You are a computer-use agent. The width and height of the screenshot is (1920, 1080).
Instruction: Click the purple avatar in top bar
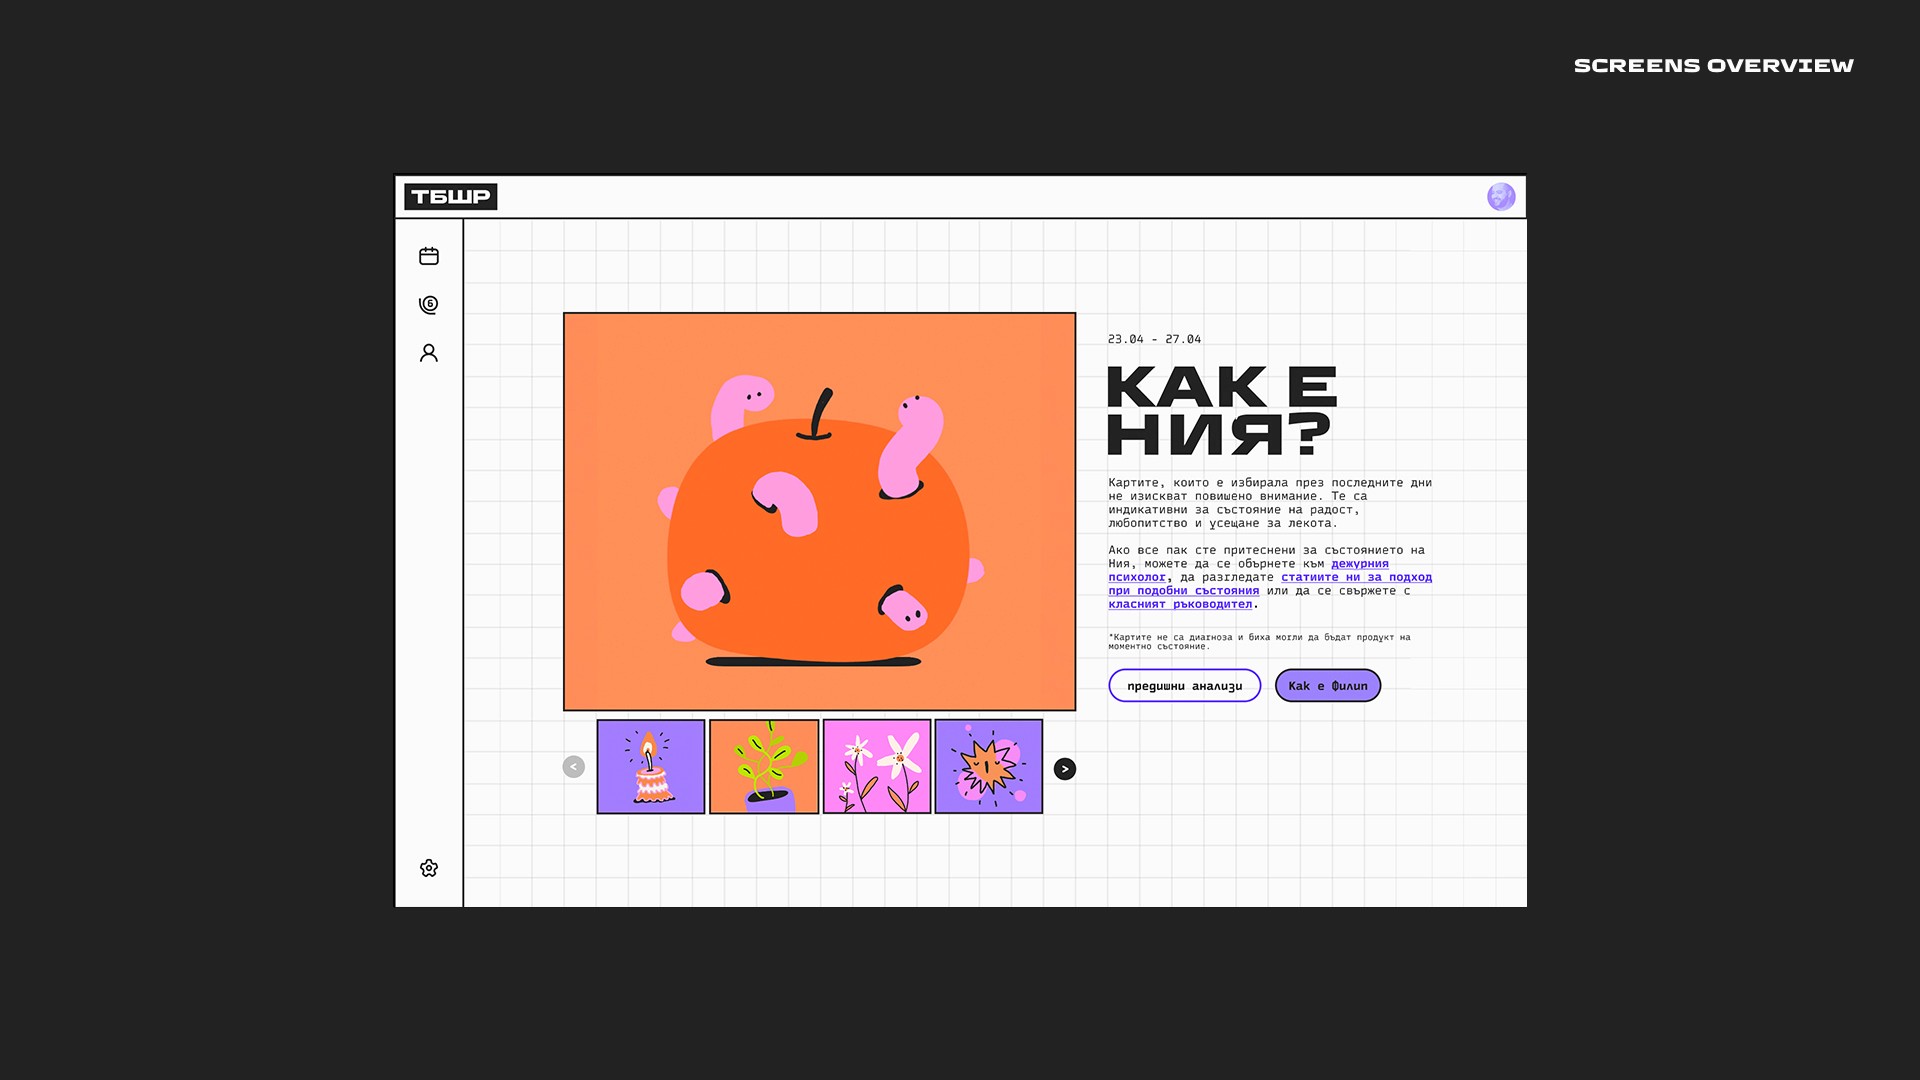click(x=1500, y=197)
